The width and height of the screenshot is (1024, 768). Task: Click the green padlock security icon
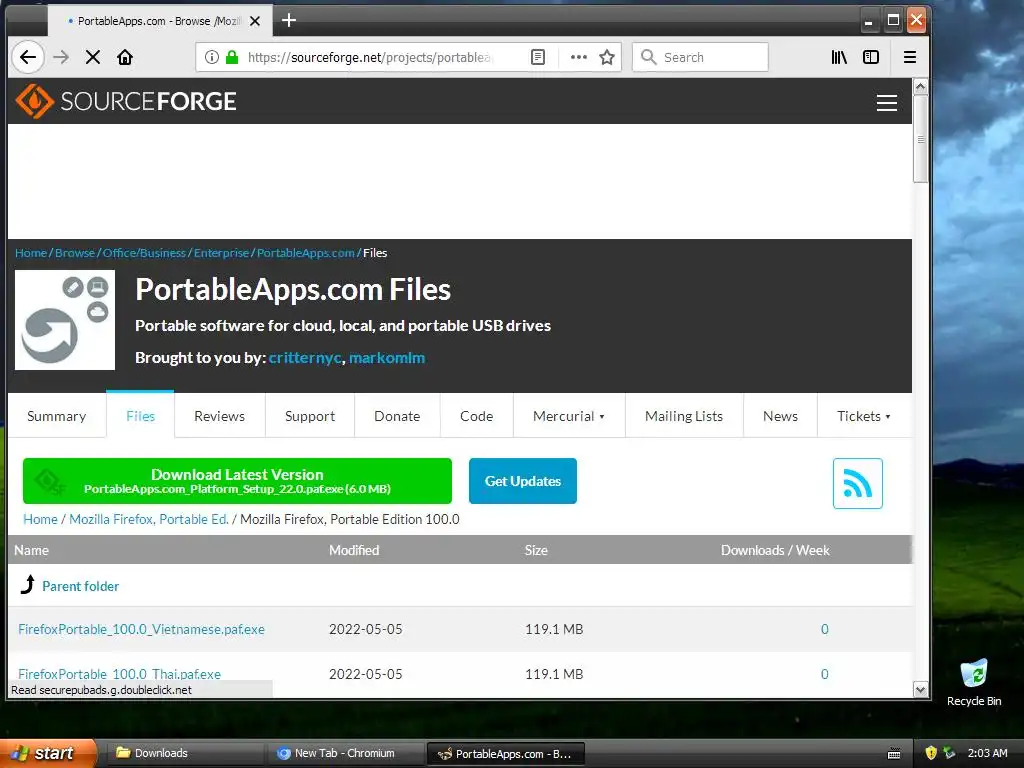(232, 57)
